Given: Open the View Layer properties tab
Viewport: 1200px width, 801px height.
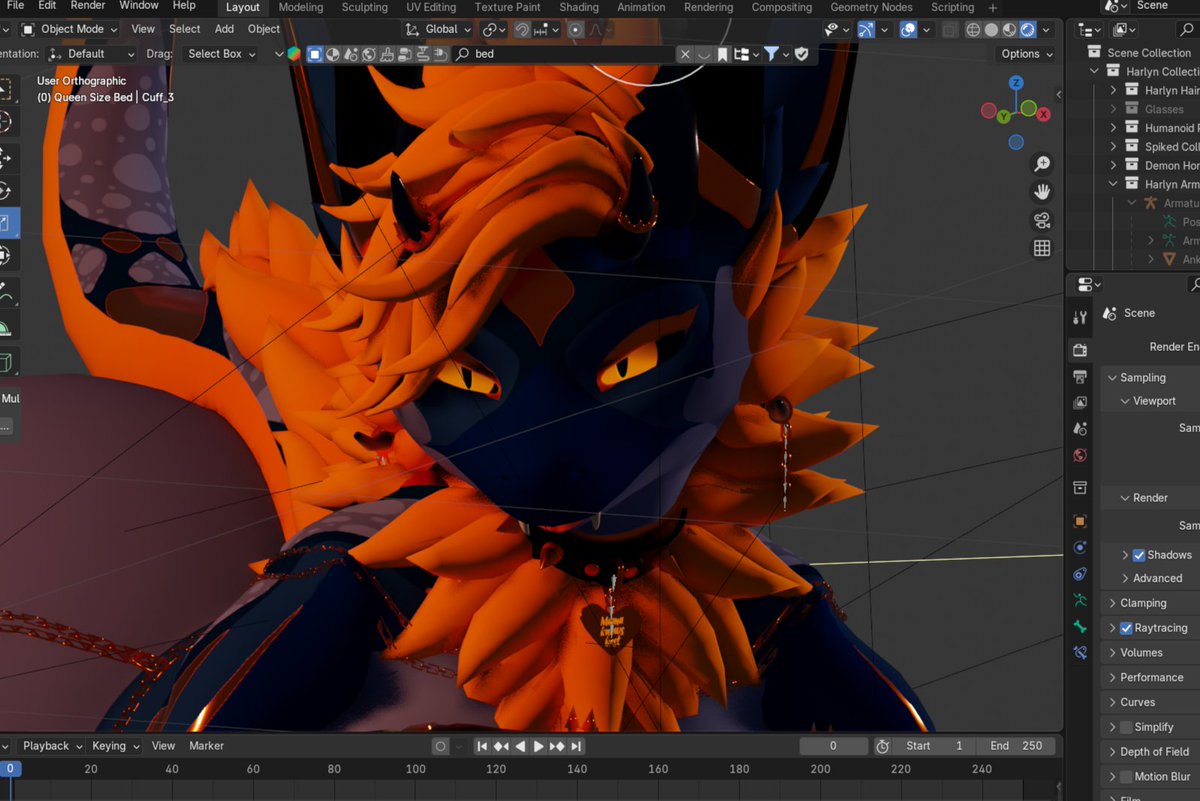Looking at the screenshot, I should point(1080,403).
